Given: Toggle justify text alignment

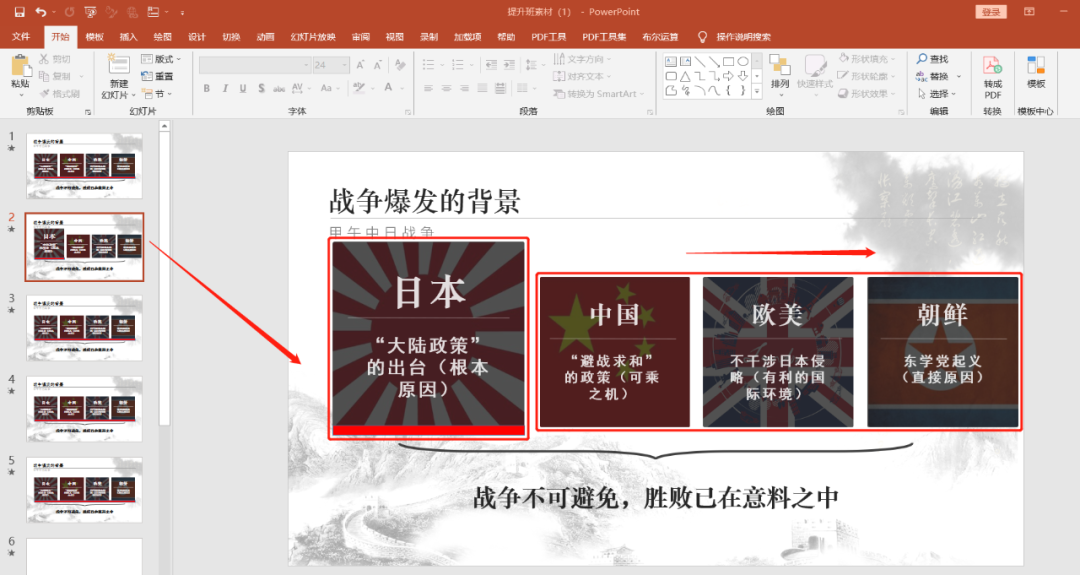Looking at the screenshot, I should coord(482,88).
